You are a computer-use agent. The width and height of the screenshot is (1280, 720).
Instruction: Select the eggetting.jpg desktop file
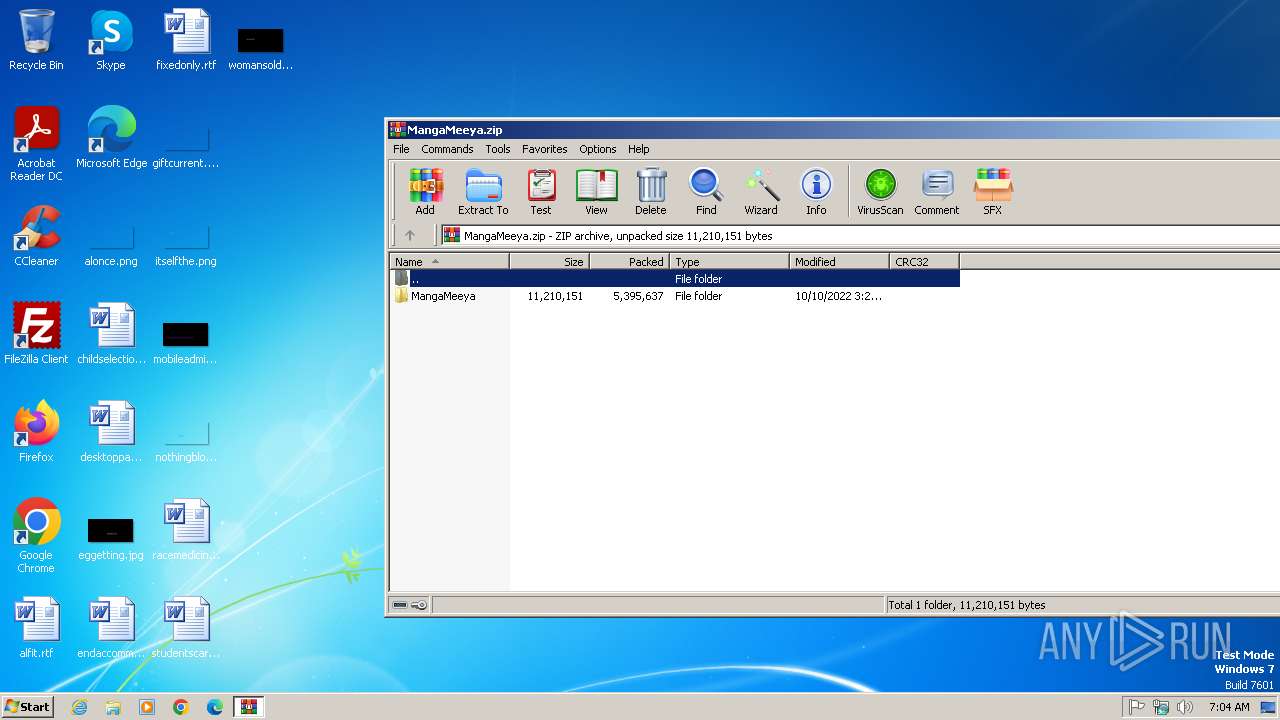pos(111,540)
